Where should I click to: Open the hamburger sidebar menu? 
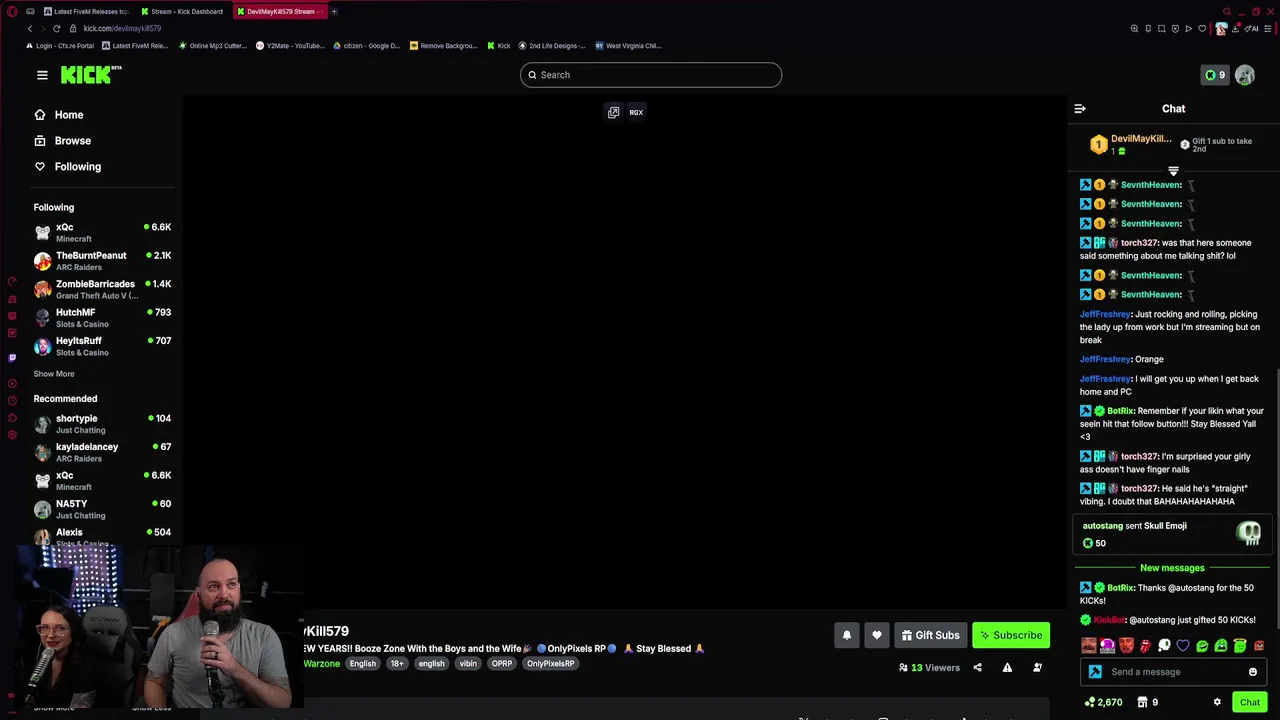(42, 75)
